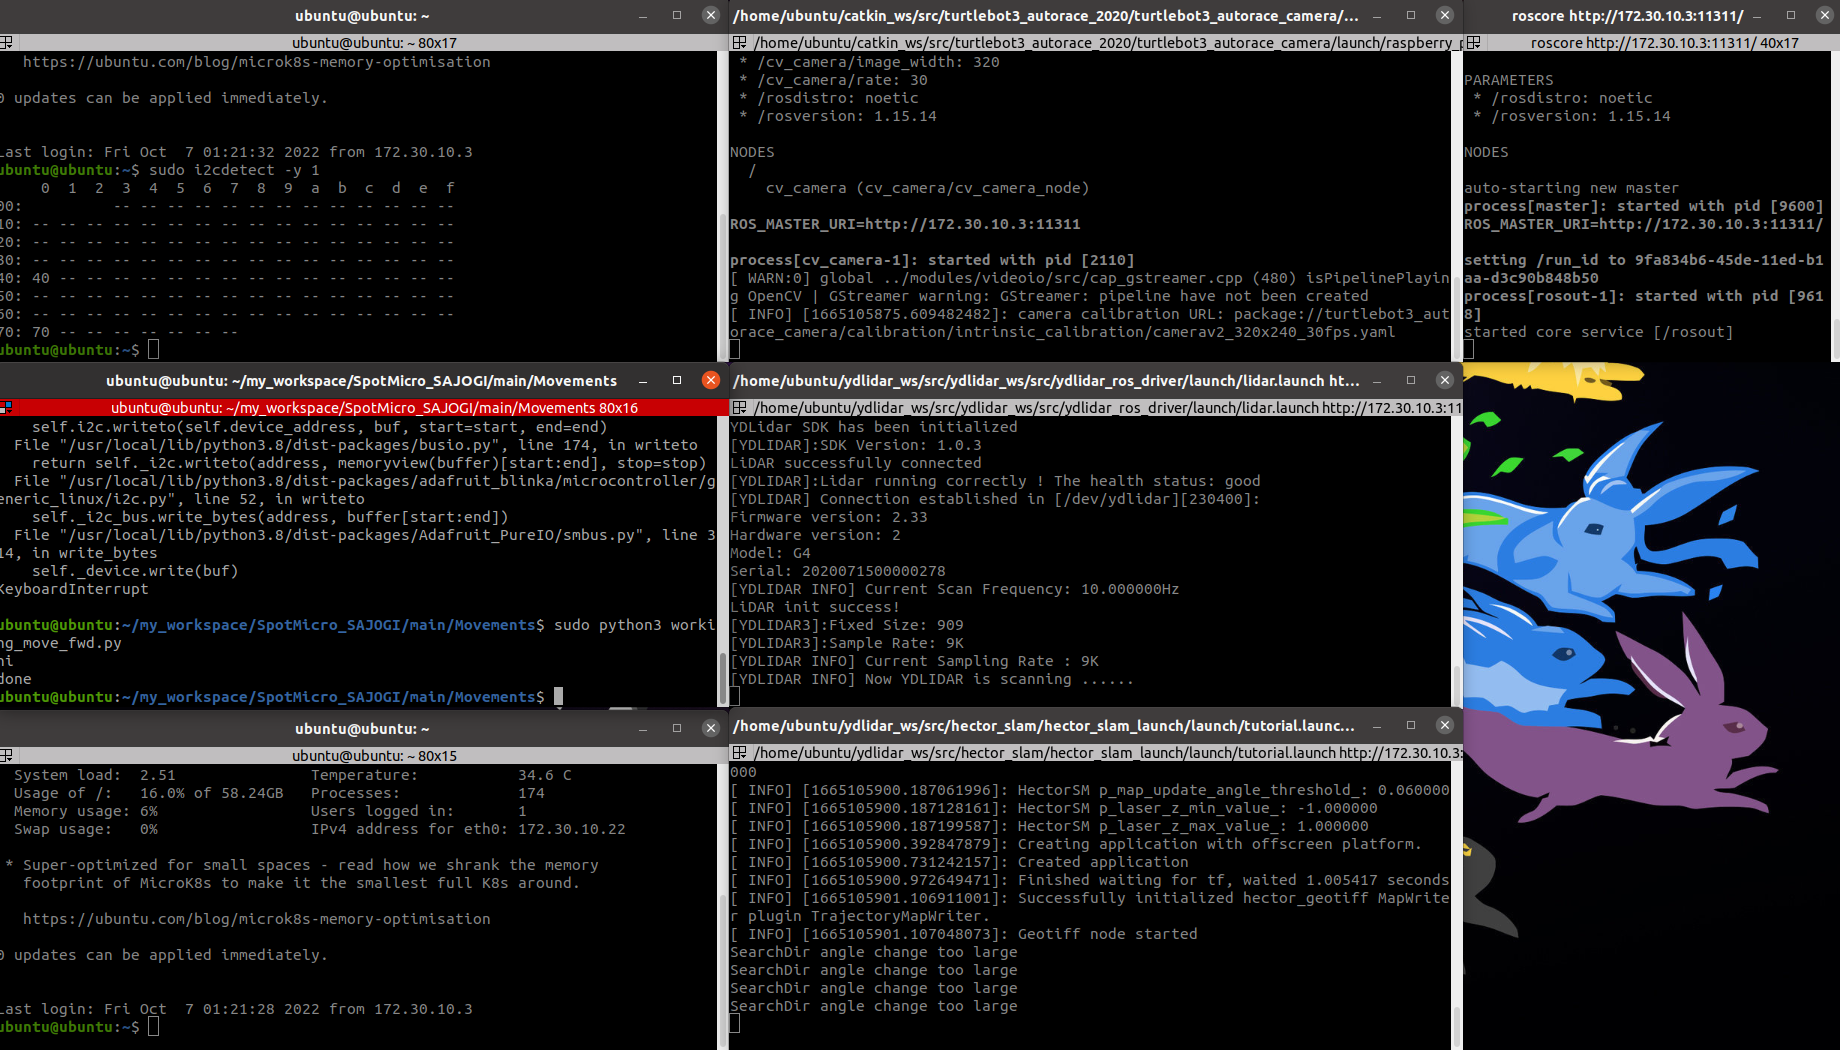Image resolution: width=1840 pixels, height=1050 pixels.
Task: Close the top-left ubuntu@ubuntu terminal window
Action: (x=711, y=16)
